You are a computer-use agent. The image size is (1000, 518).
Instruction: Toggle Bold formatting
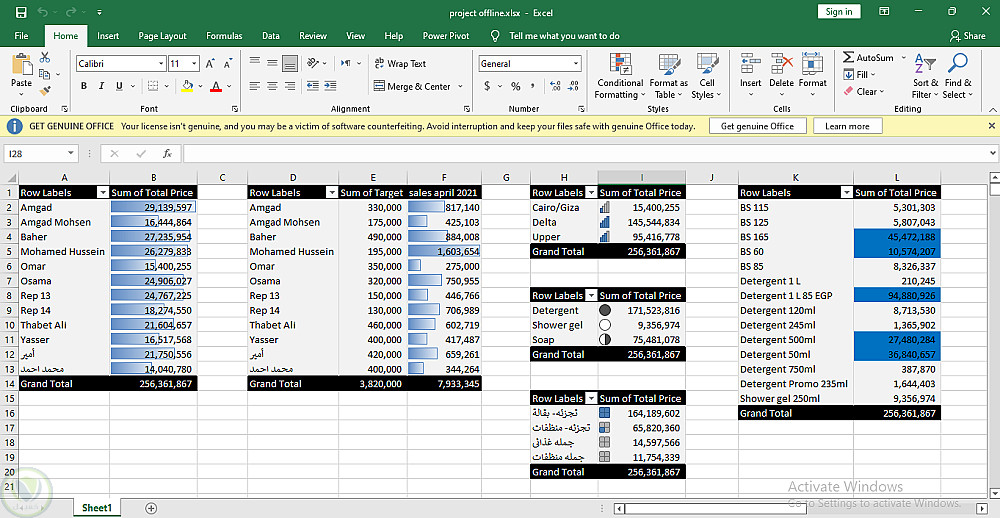pyautogui.click(x=84, y=86)
